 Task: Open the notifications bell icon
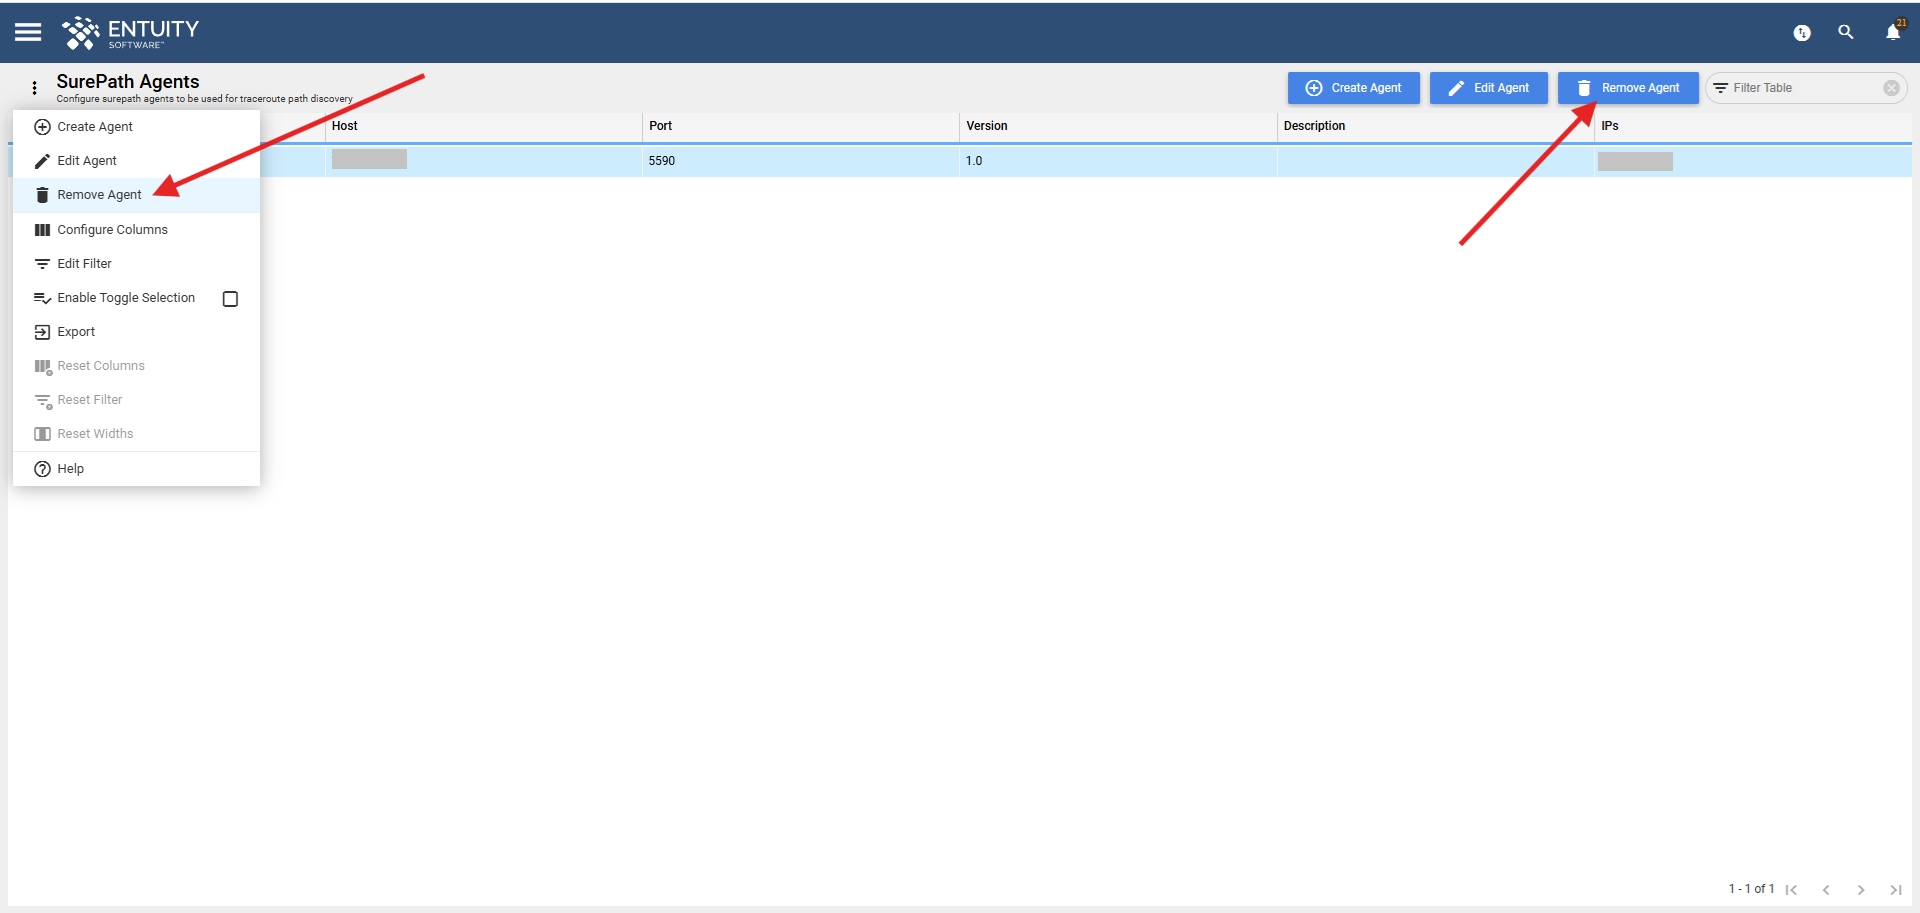coord(1893,32)
